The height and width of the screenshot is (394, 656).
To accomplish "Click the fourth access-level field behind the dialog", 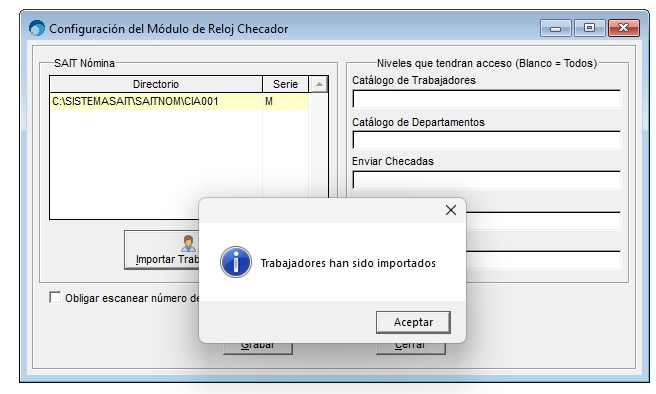I will click(x=543, y=221).
